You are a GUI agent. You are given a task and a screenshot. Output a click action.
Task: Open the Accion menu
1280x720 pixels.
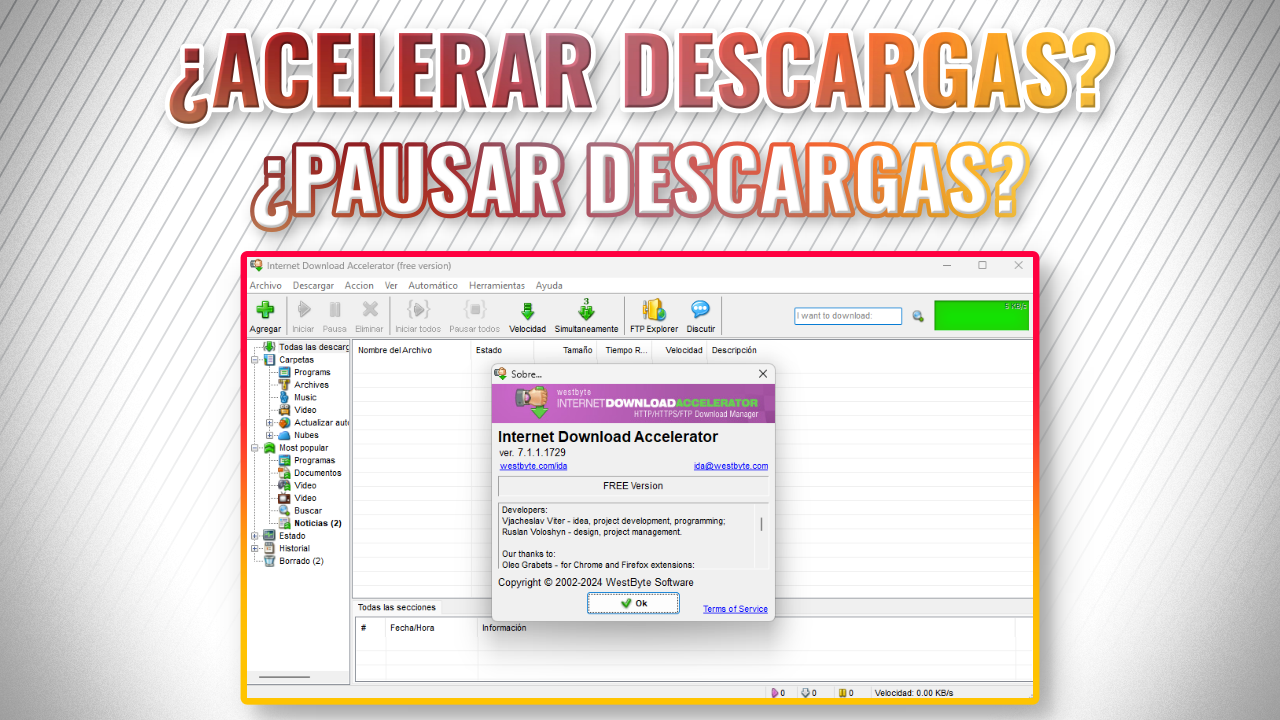359,286
